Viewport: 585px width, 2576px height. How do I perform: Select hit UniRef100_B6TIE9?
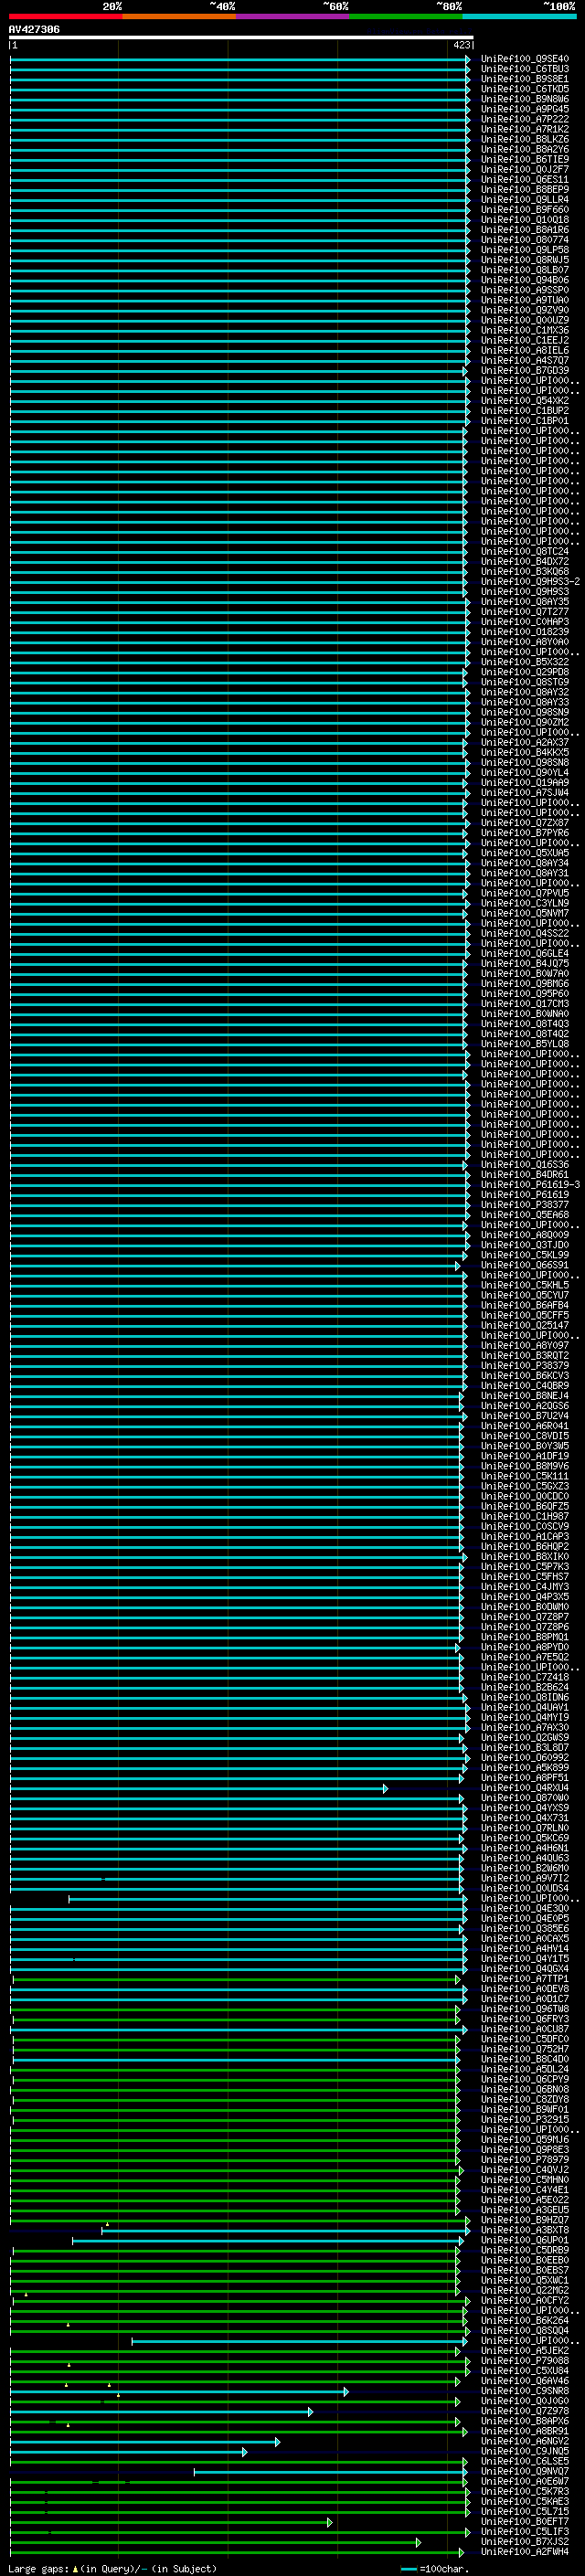coord(525,159)
